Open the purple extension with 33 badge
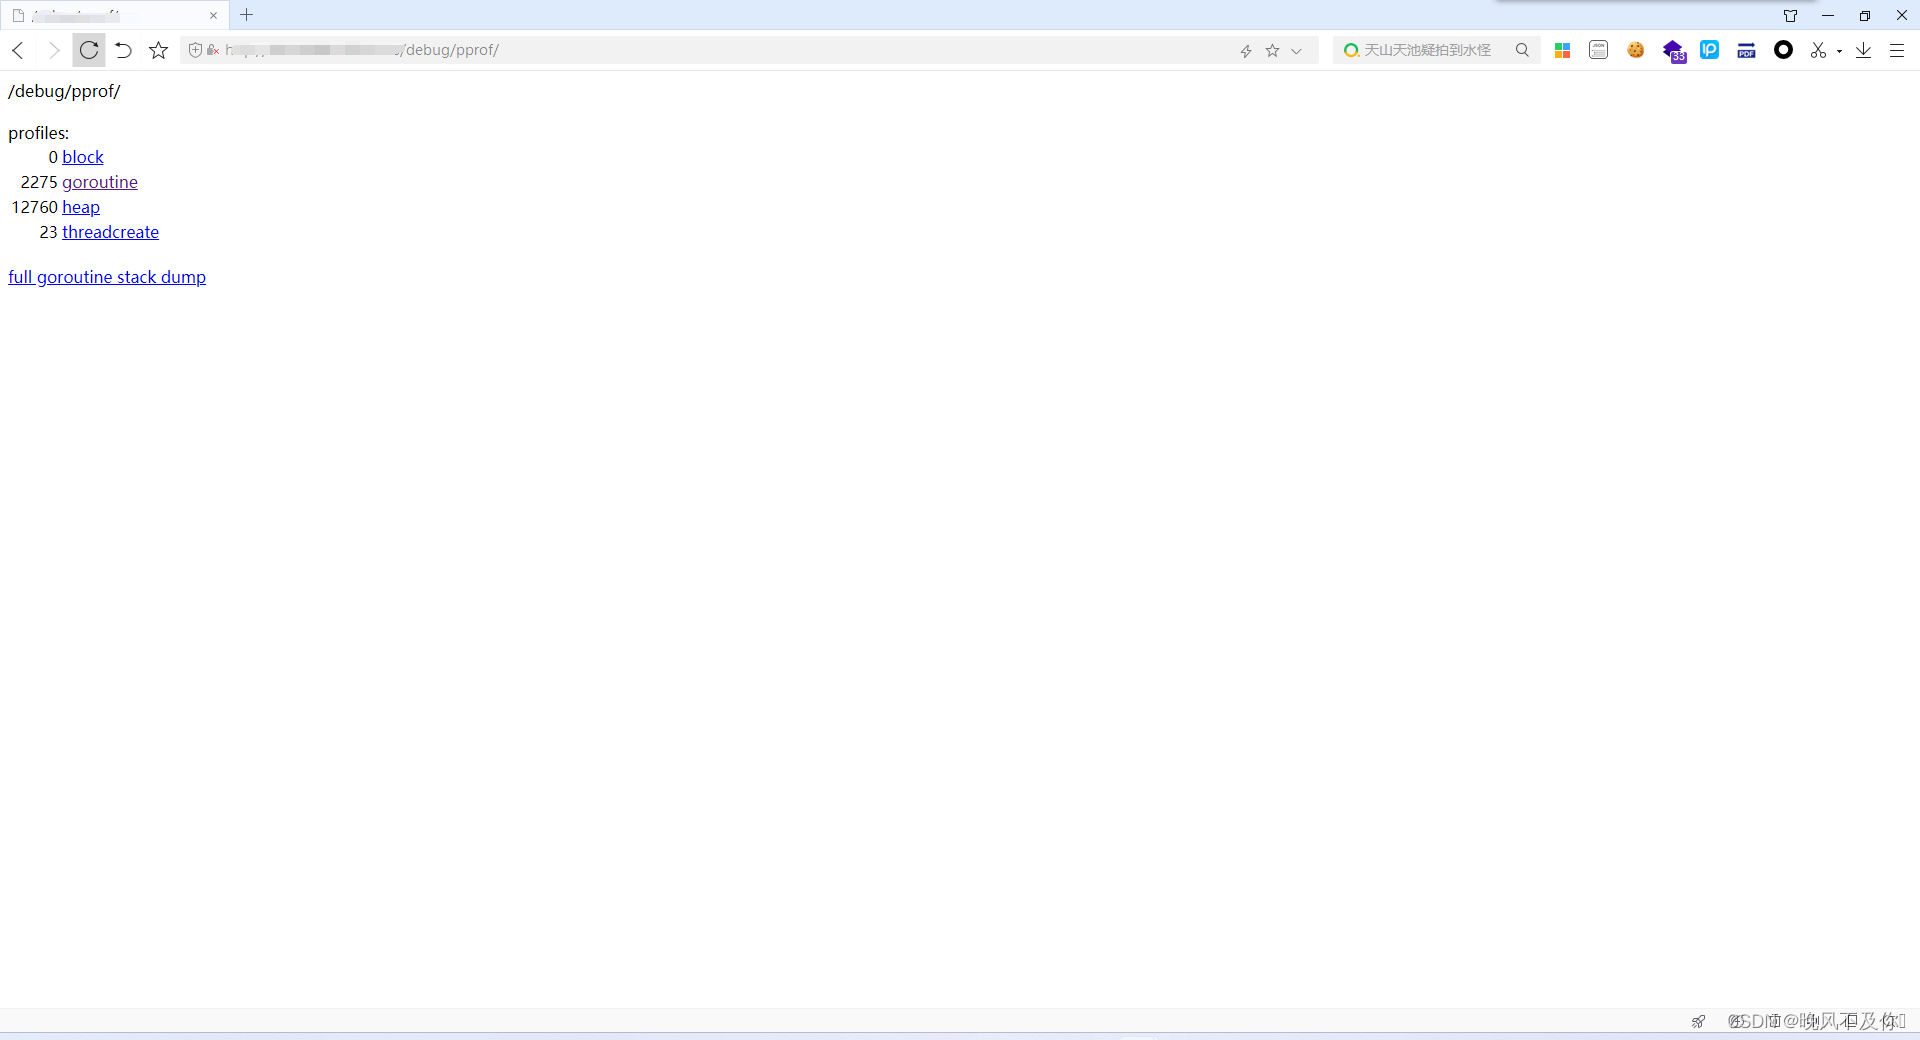This screenshot has width=1920, height=1040. tap(1674, 51)
